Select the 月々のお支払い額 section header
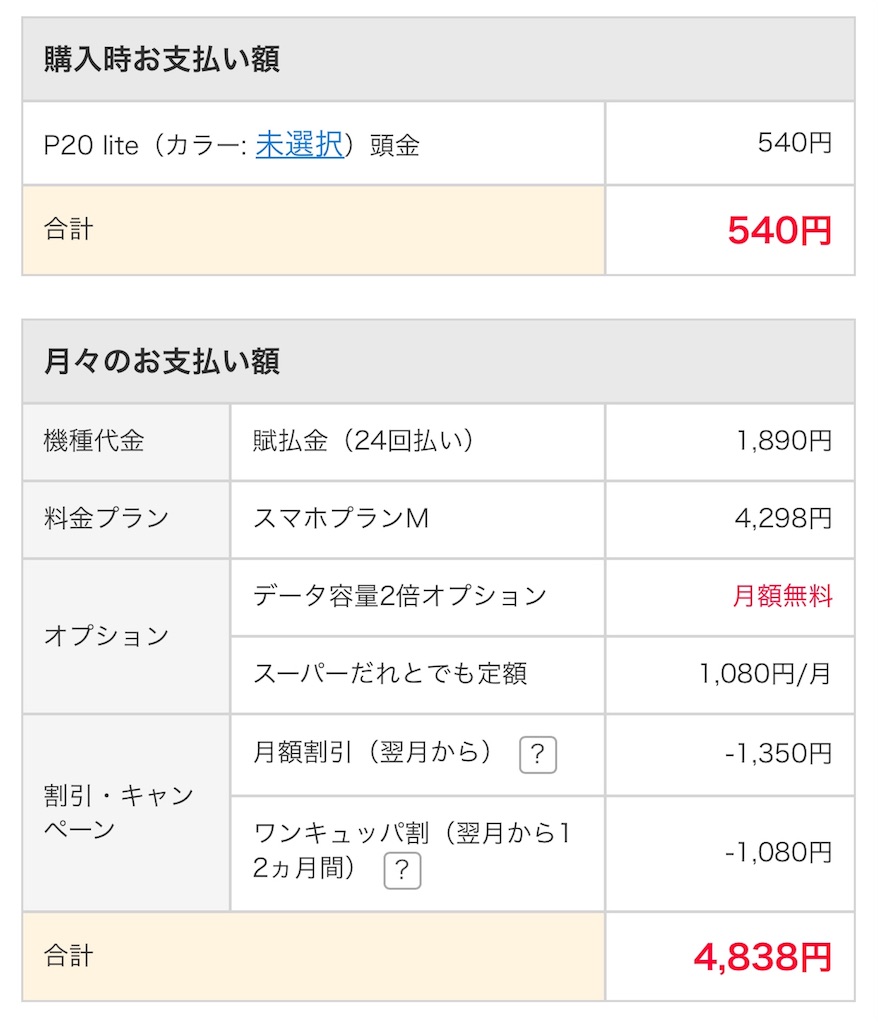The height and width of the screenshot is (1024, 878). (162, 361)
